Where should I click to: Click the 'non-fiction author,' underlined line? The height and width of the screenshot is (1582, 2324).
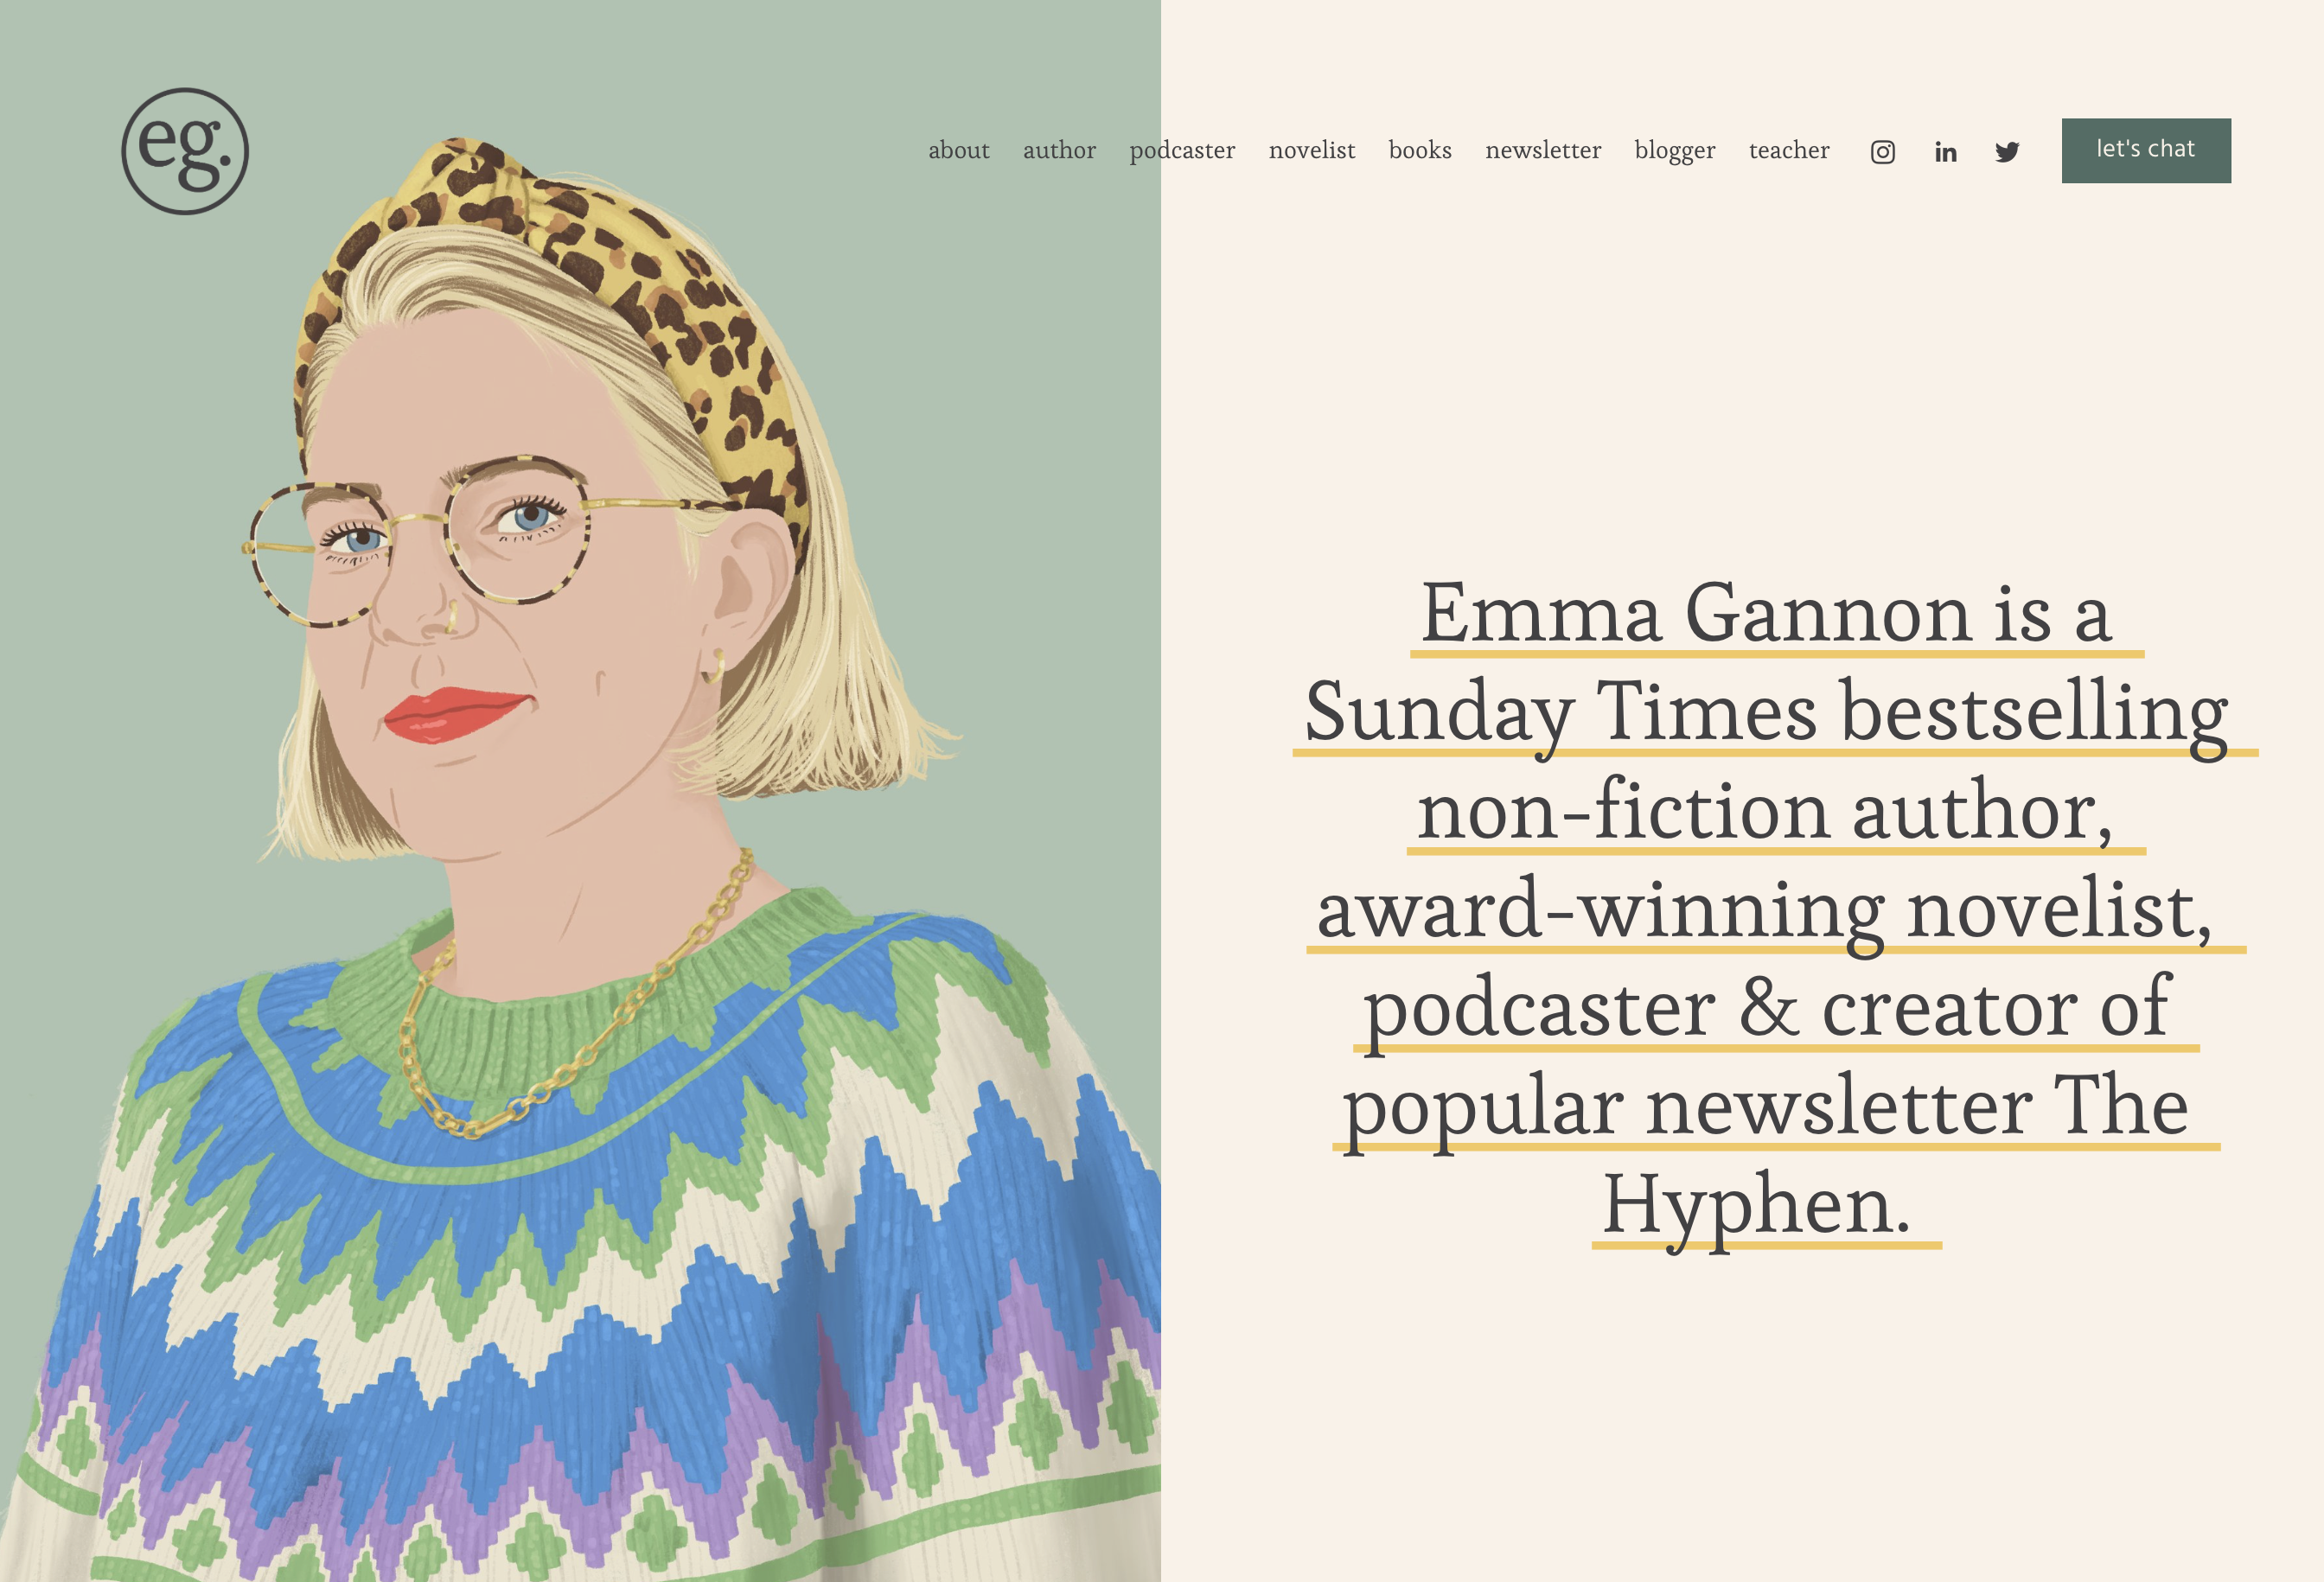[1766, 811]
